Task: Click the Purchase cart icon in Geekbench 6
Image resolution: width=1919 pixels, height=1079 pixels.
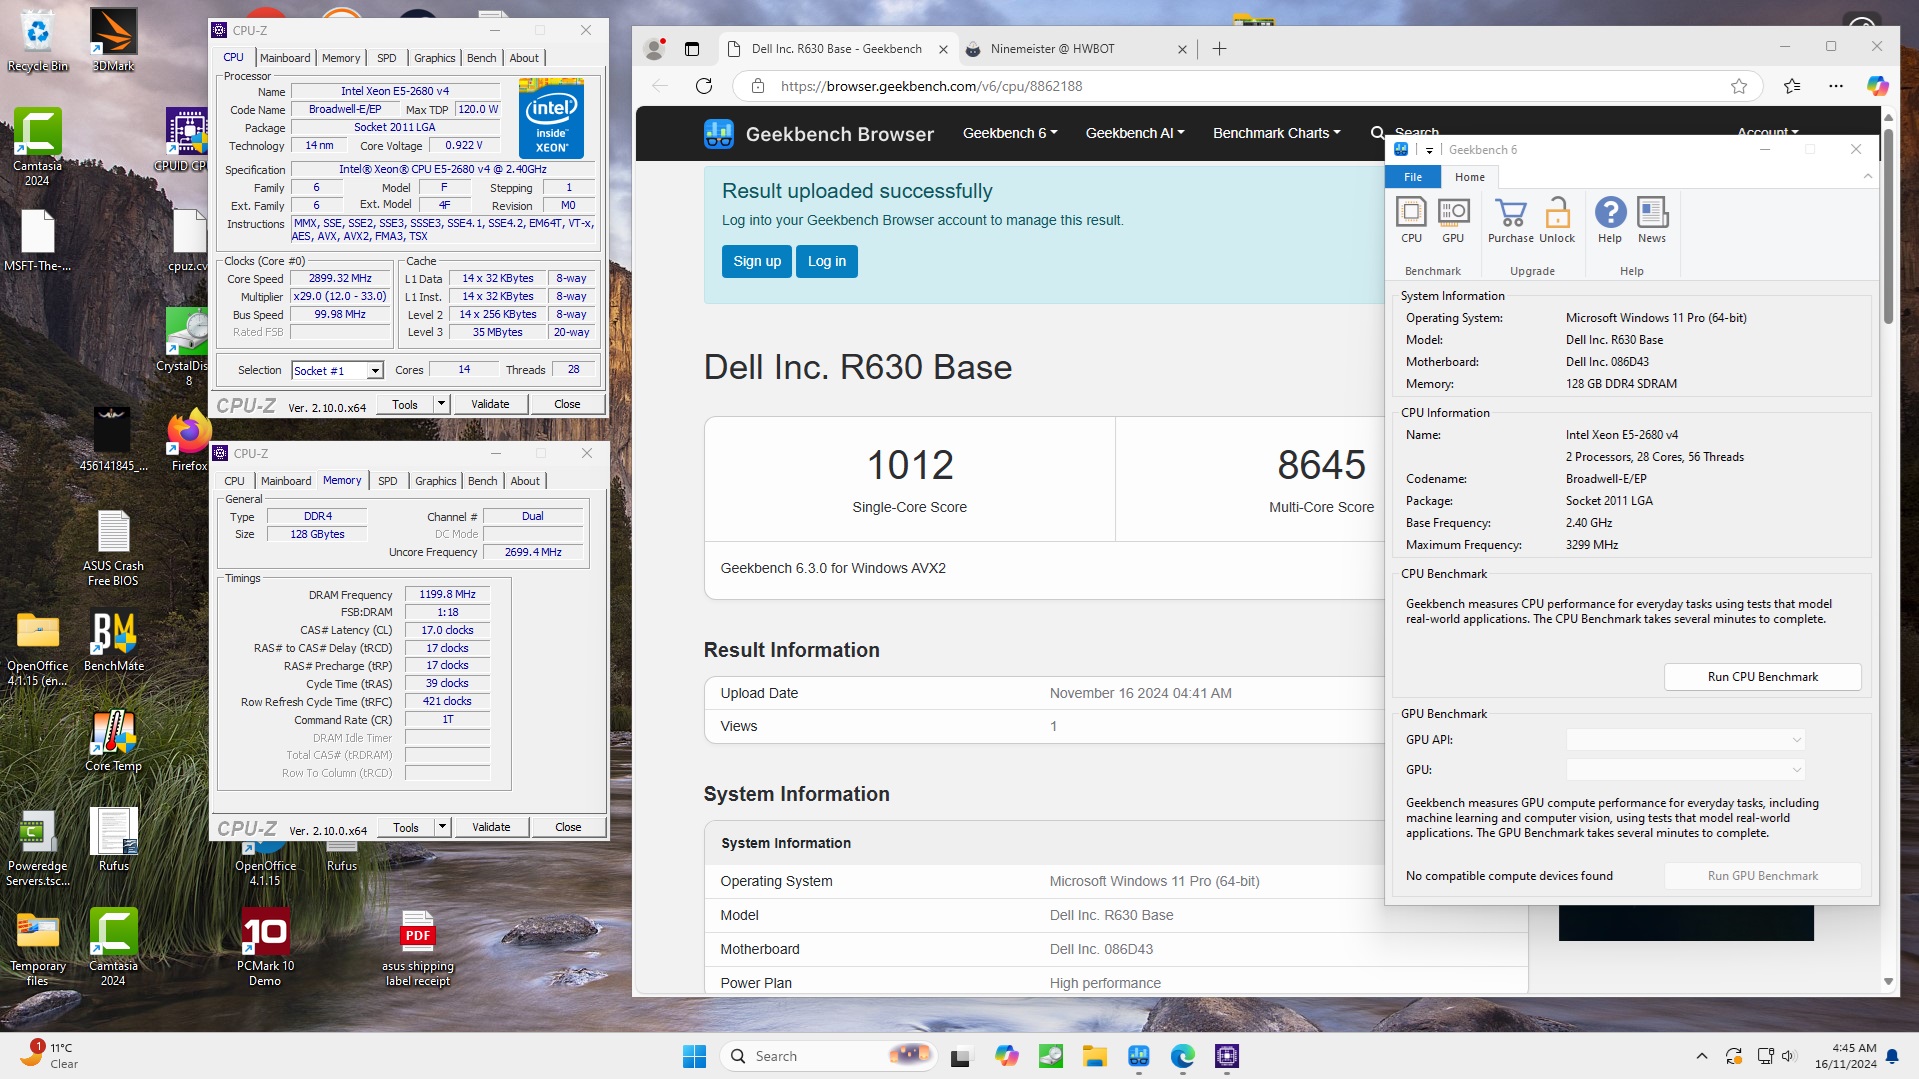Action: [x=1510, y=220]
